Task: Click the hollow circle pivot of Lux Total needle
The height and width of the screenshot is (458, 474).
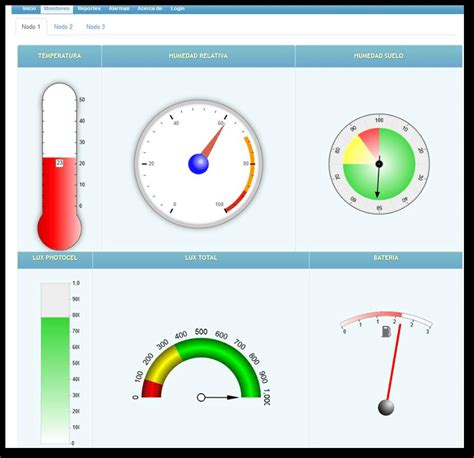Action: 201,397
